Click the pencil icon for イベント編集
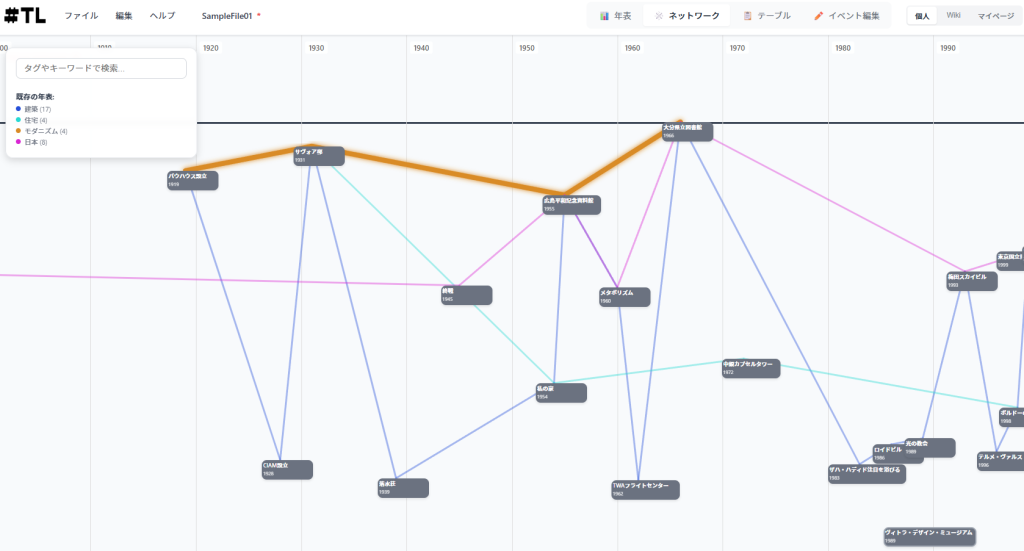This screenshot has height=551, width=1024. coord(818,16)
